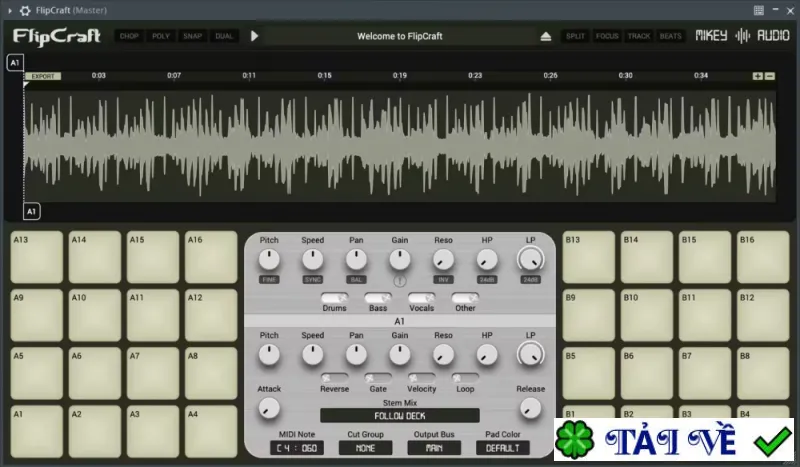Click the Attack knob

pyautogui.click(x=269, y=408)
